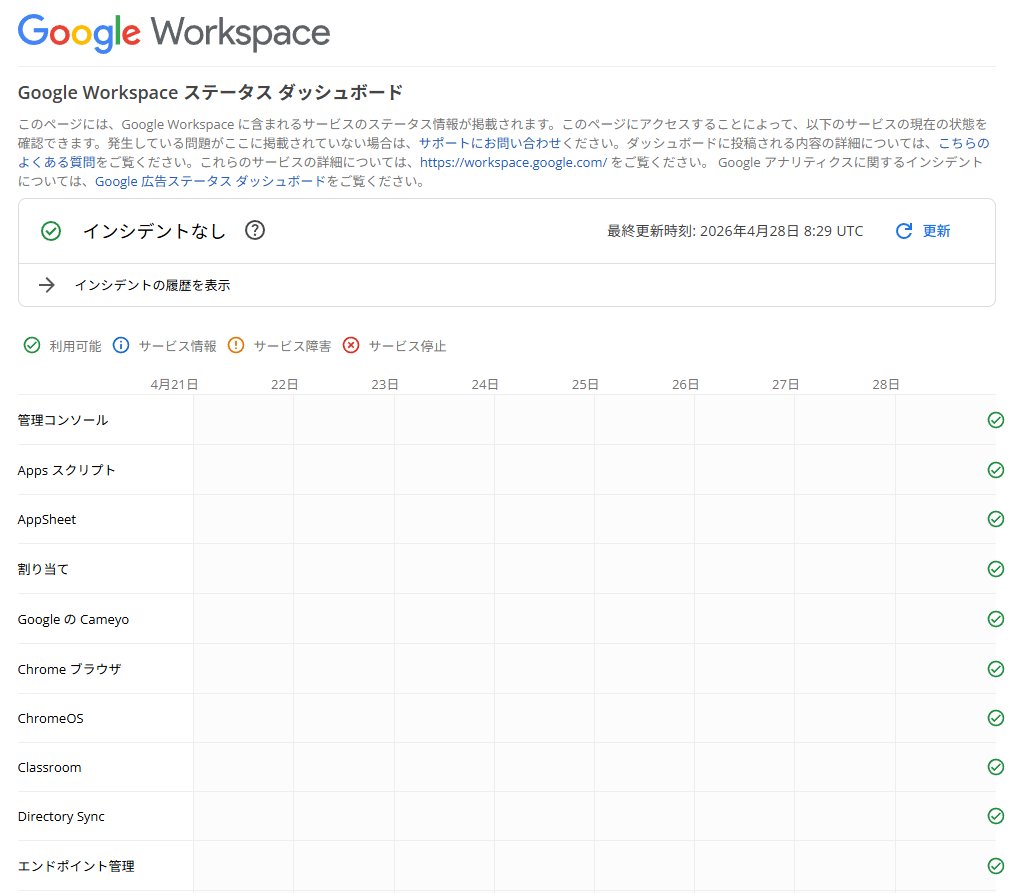Click the Classroom service name
This screenshot has width=1026, height=893.
49,767
